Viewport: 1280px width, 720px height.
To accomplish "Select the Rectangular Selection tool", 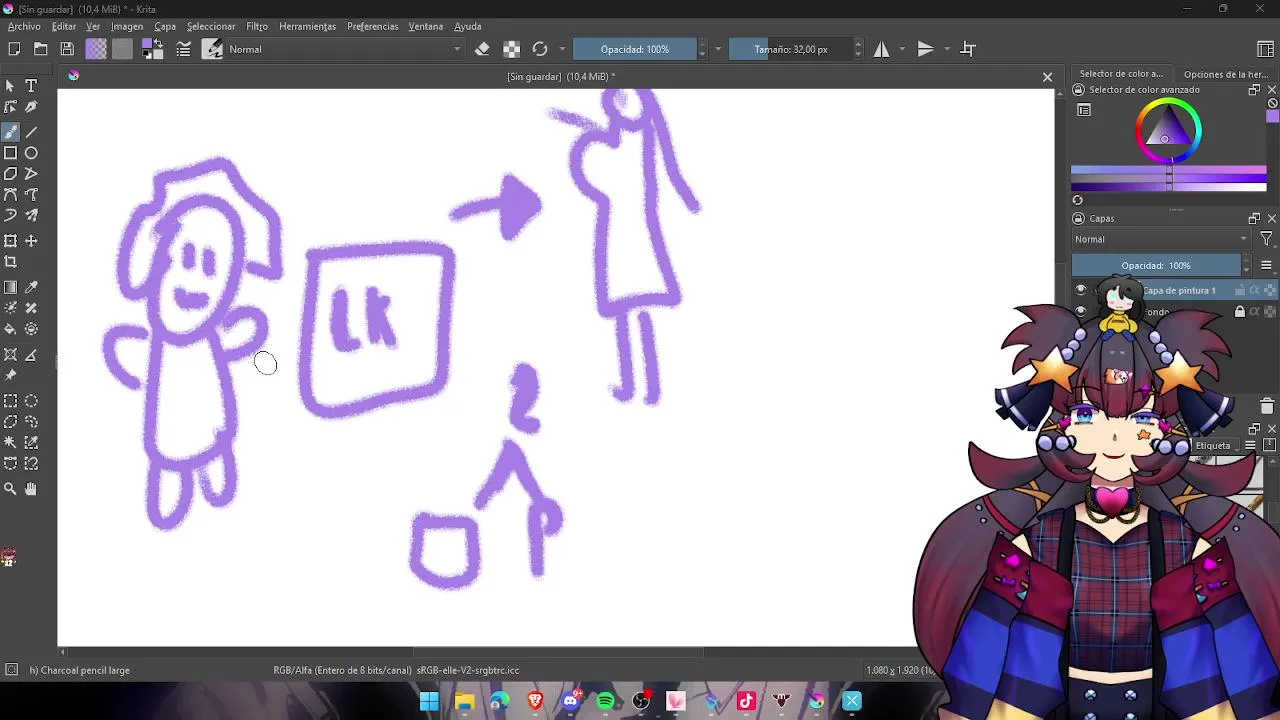I will pos(10,401).
